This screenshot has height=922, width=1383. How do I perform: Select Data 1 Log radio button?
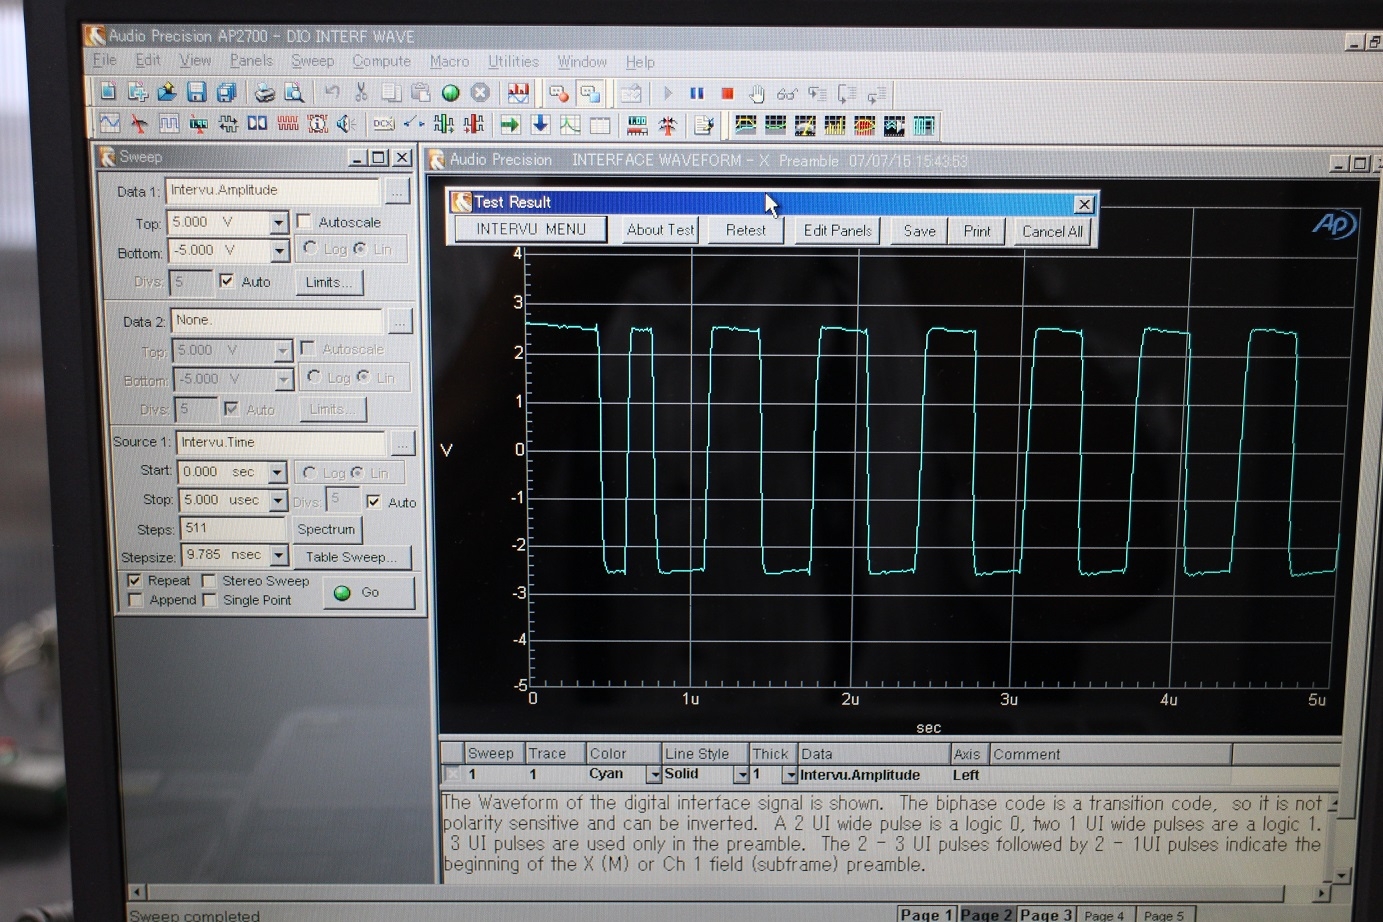tap(310, 248)
